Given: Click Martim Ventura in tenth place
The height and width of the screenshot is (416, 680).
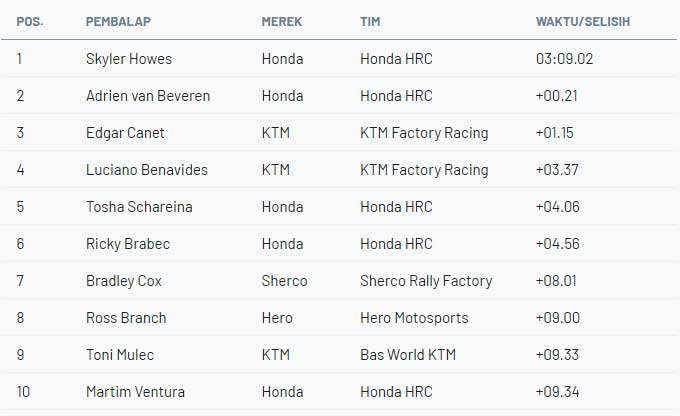Looking at the screenshot, I should click(x=135, y=392).
